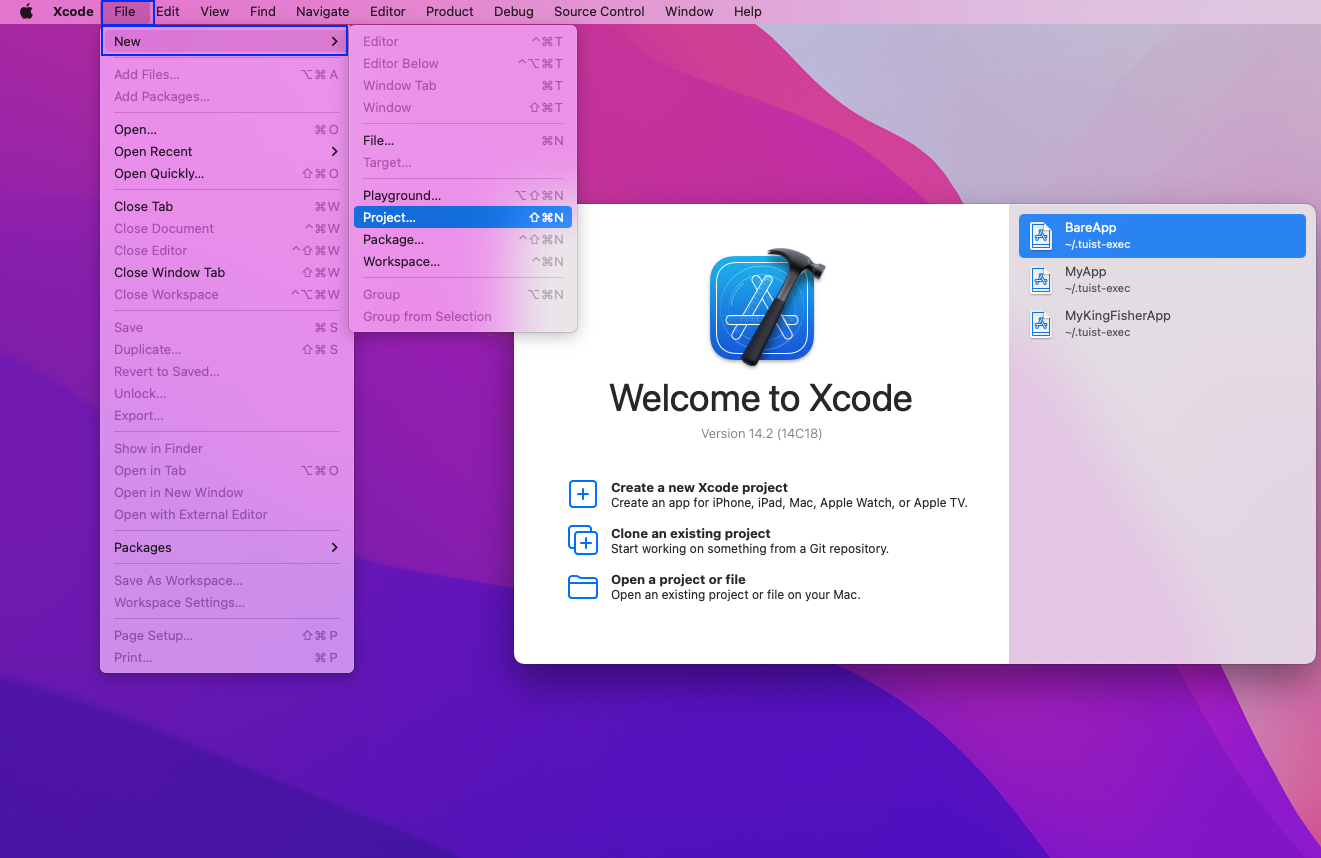Choose File… in the New submenu

[462, 140]
